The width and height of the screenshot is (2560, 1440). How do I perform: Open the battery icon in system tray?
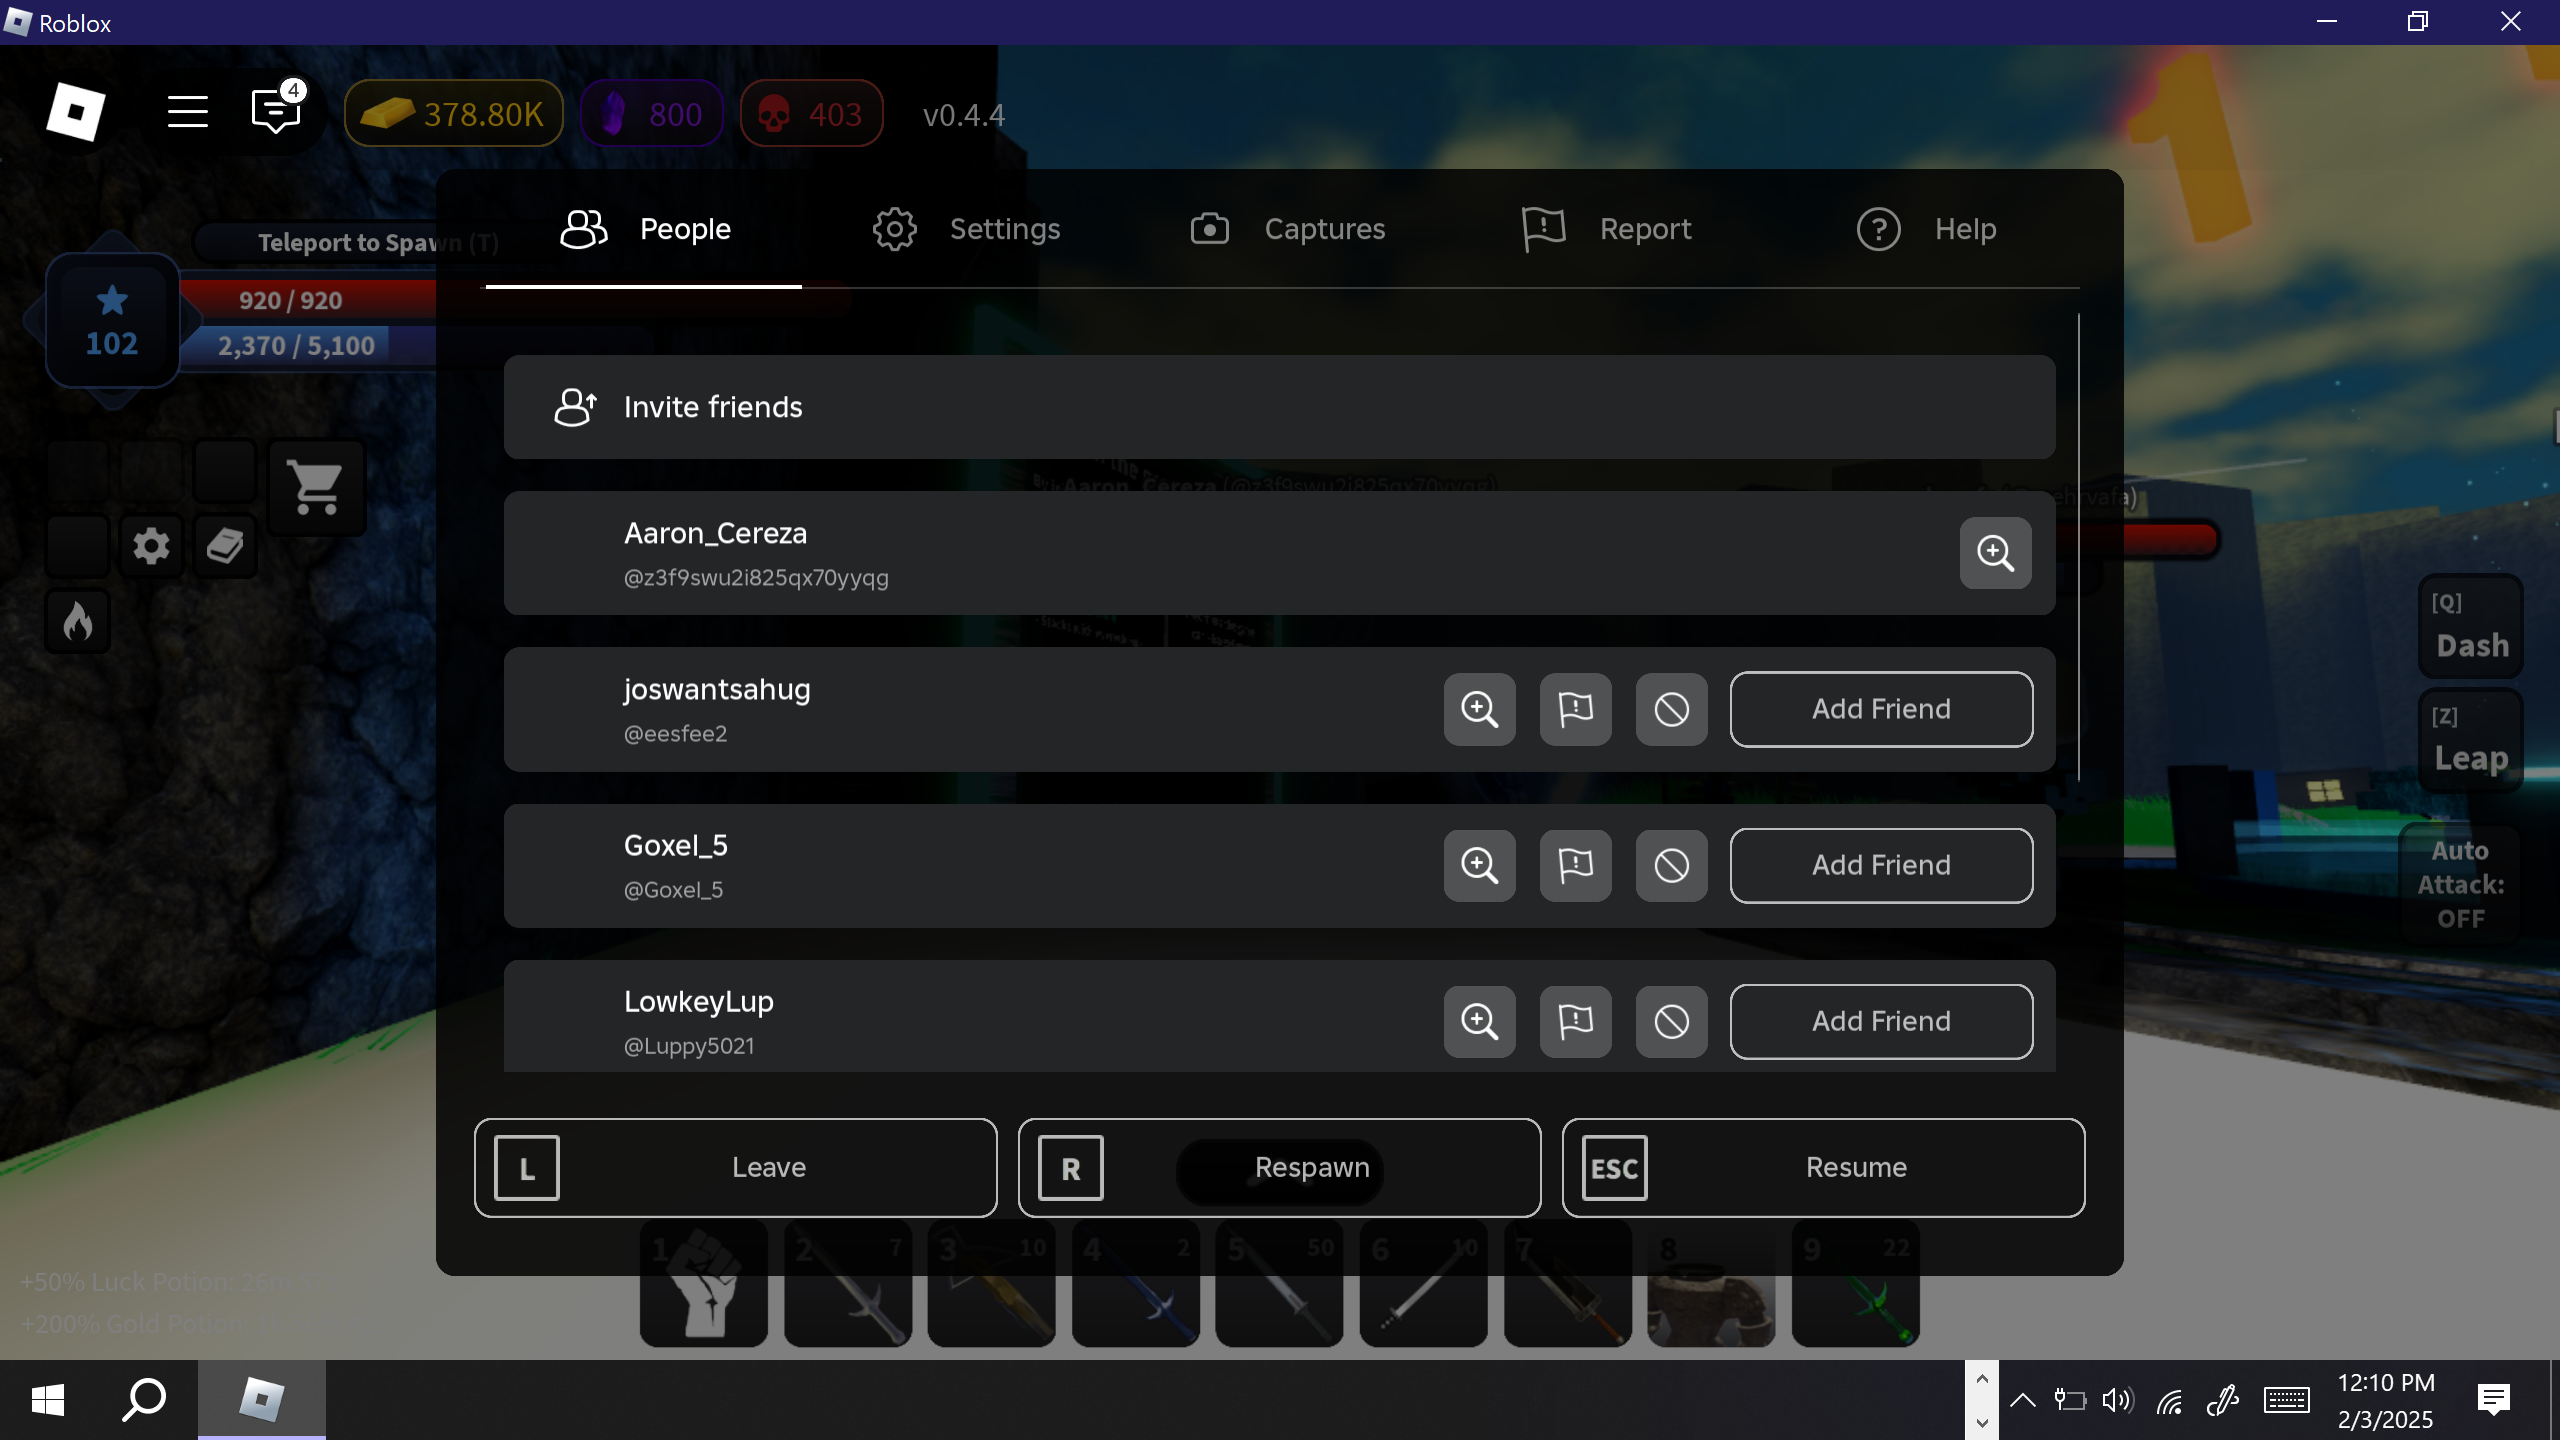click(x=2069, y=1400)
